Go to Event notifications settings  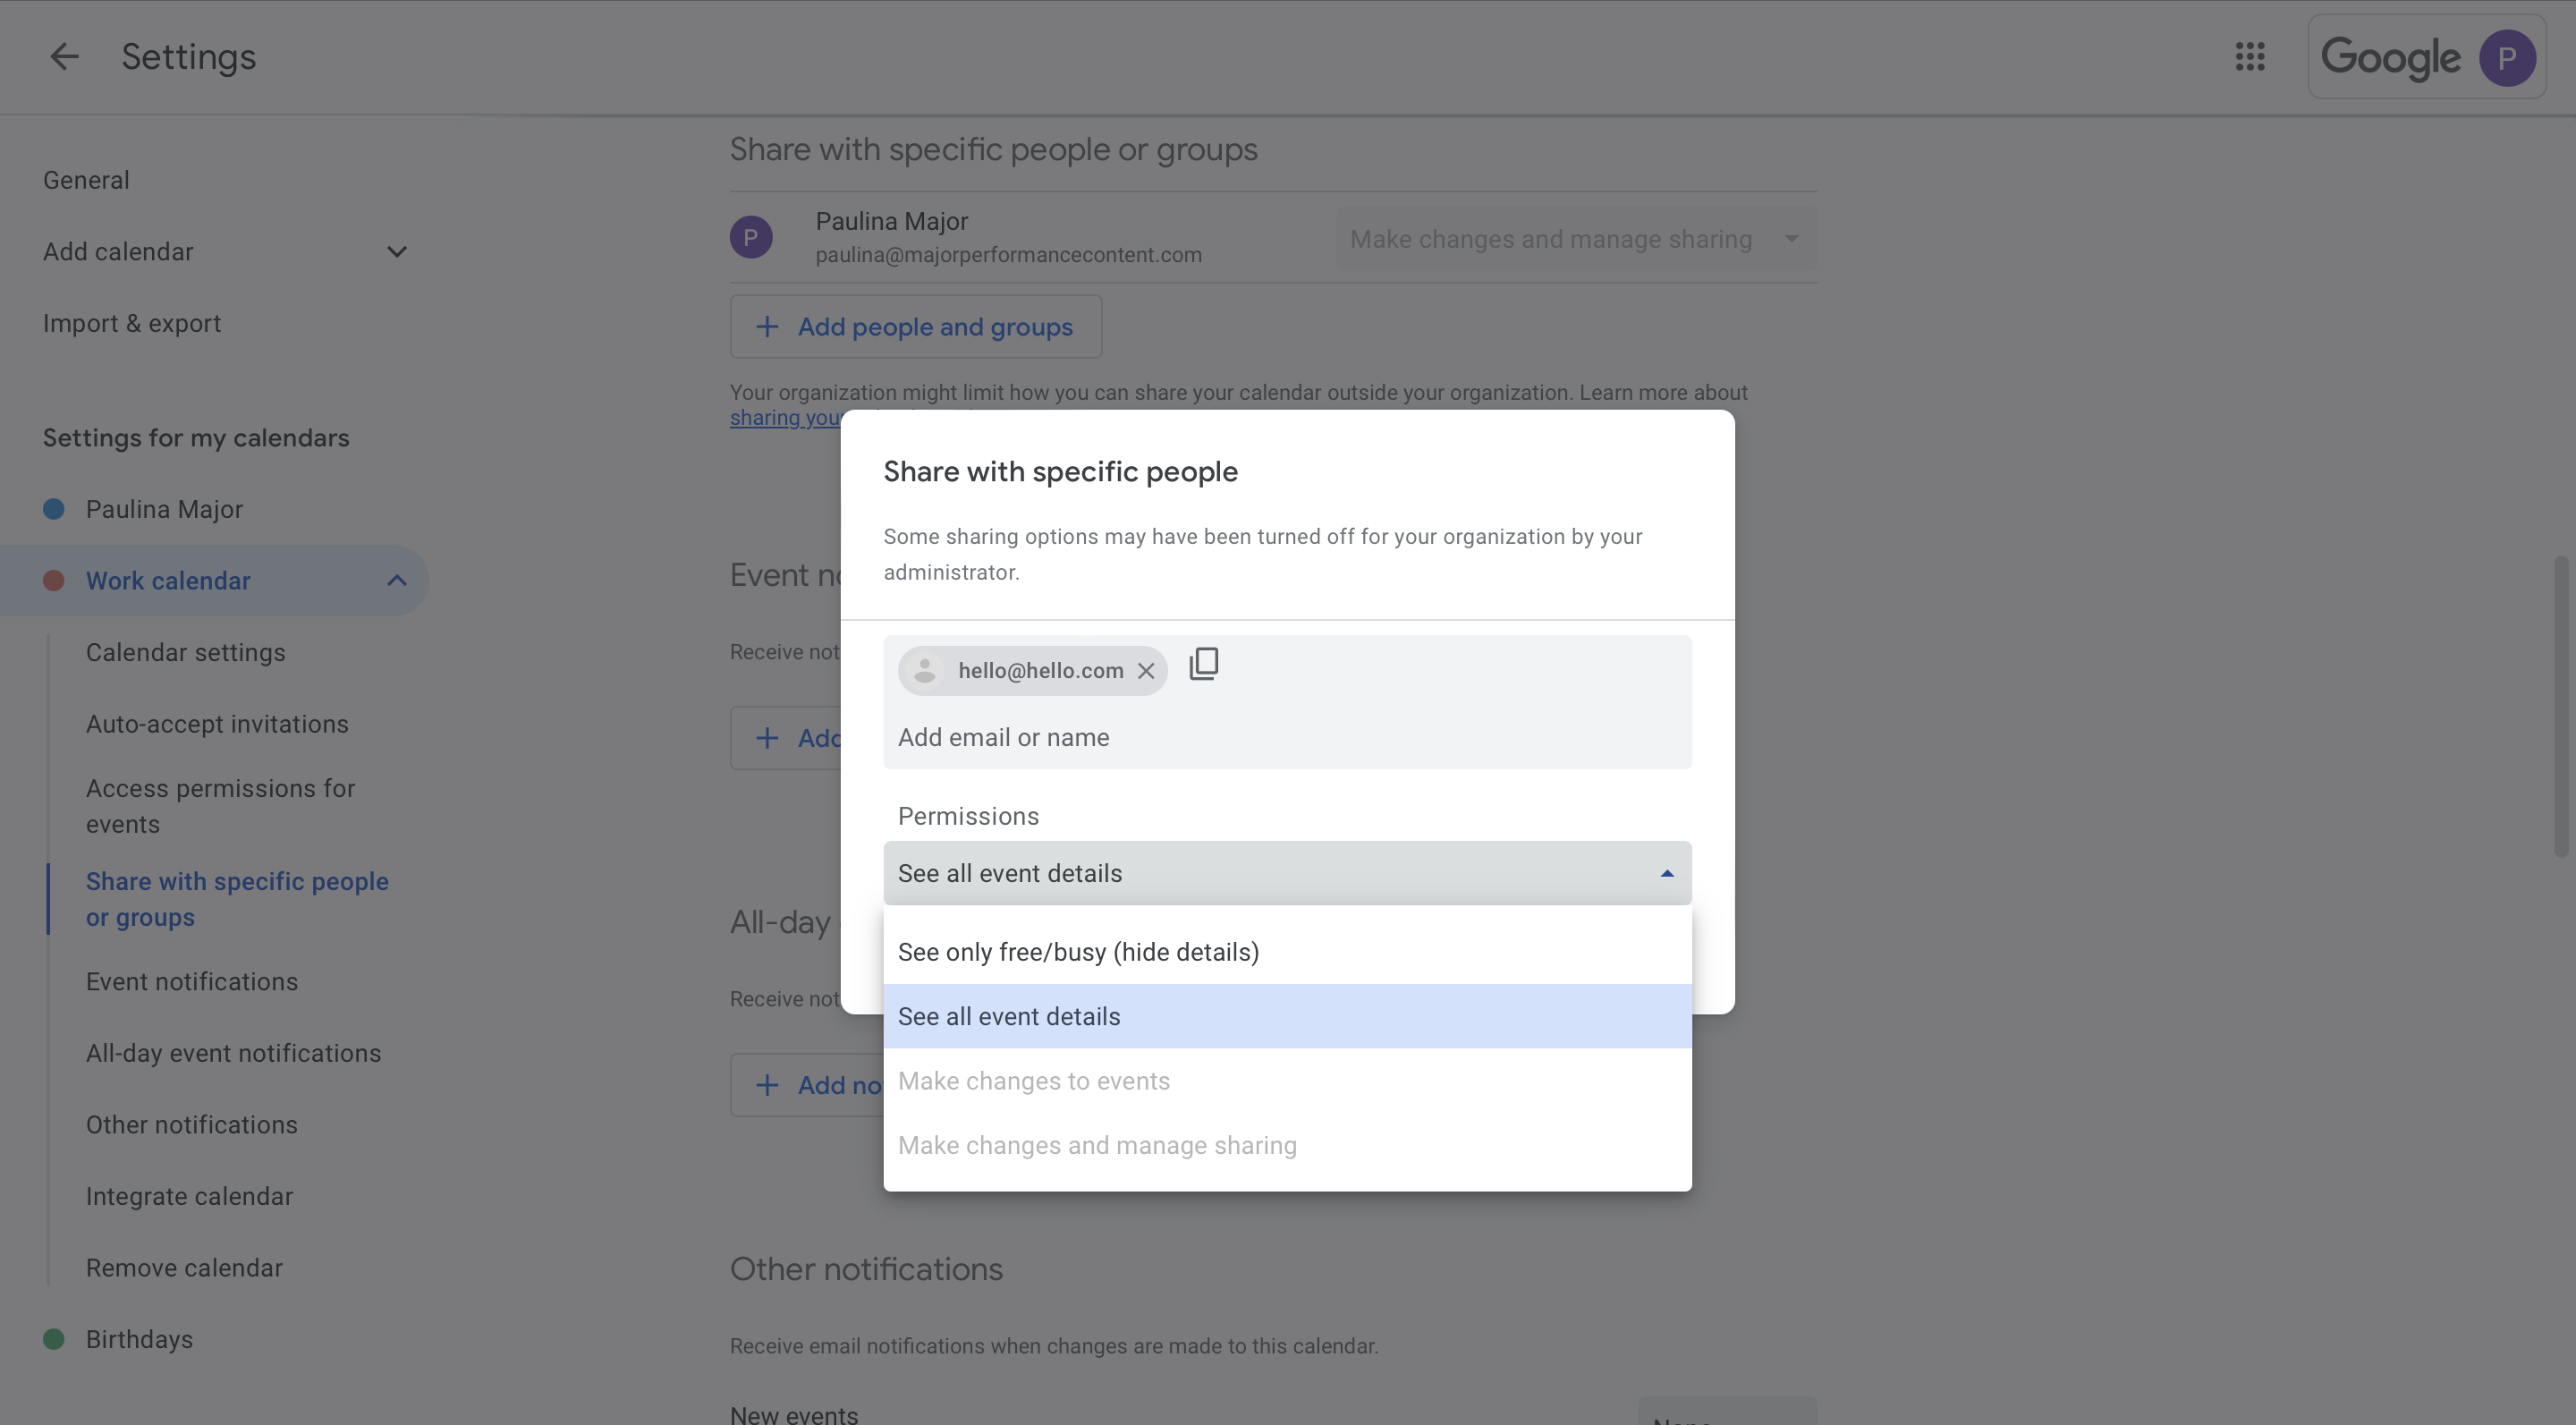coord(191,981)
